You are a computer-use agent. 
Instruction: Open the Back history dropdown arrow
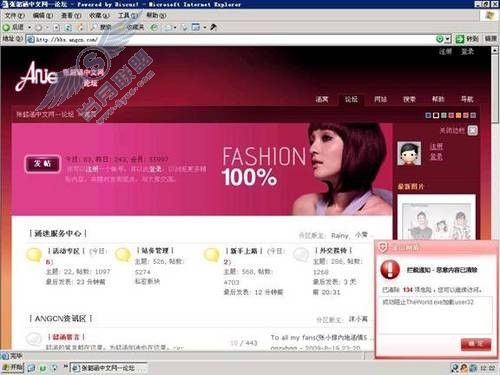[29, 27]
